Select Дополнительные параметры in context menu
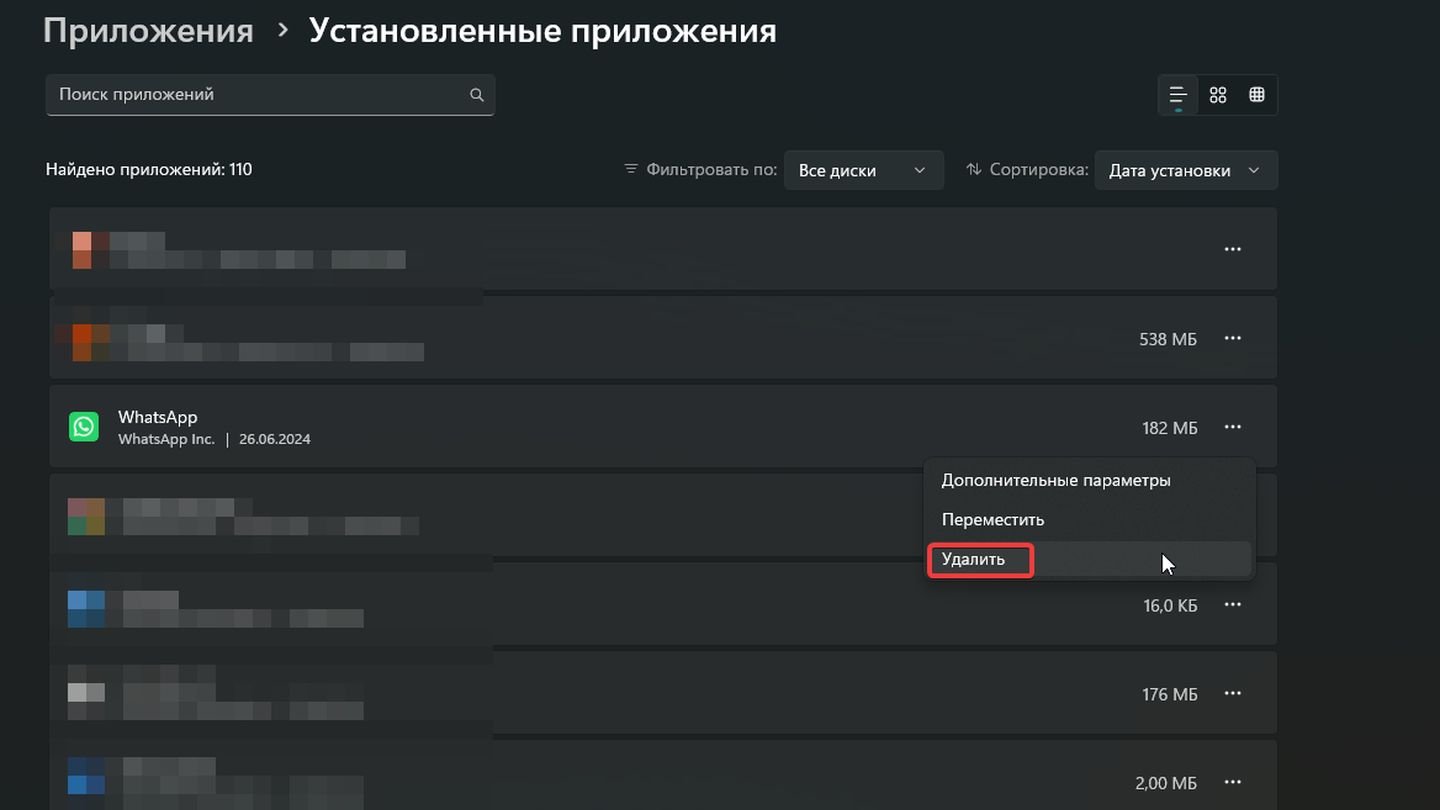Image resolution: width=1440 pixels, height=810 pixels. [x=1089, y=481]
